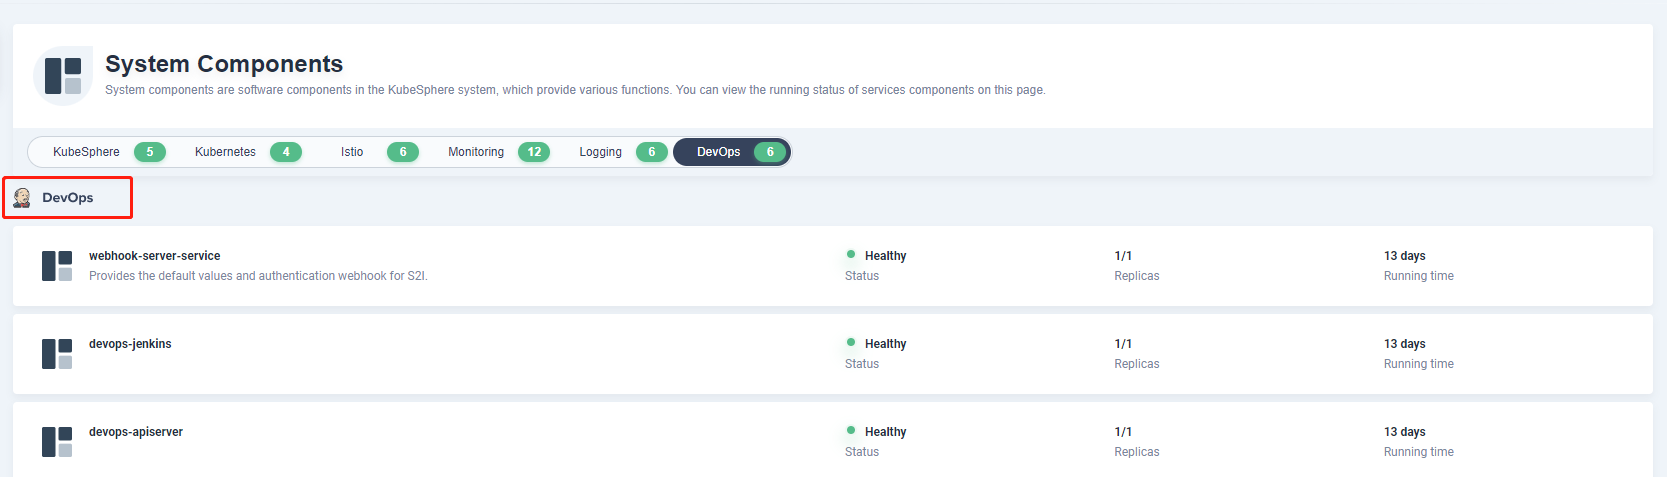
Task: Click the green status dot of devops-jenkins
Action: point(851,342)
